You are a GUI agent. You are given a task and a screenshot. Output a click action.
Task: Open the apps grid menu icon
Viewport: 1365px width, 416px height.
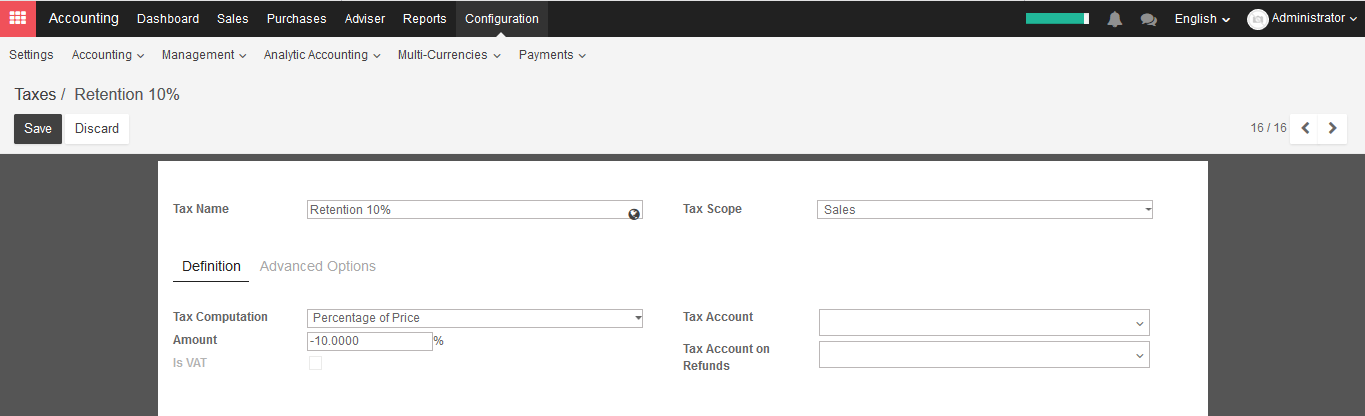(18, 18)
